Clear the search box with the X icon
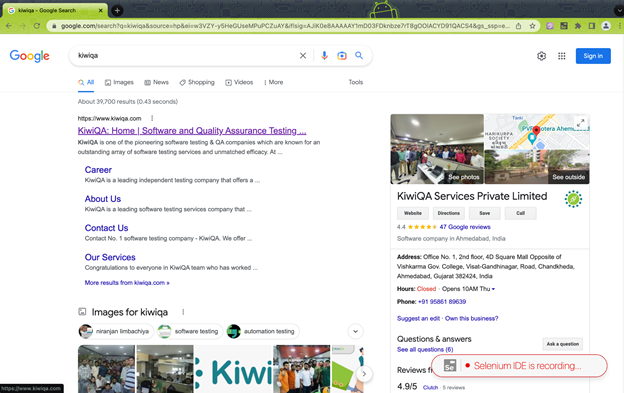This screenshot has width=624, height=393. coord(303,56)
